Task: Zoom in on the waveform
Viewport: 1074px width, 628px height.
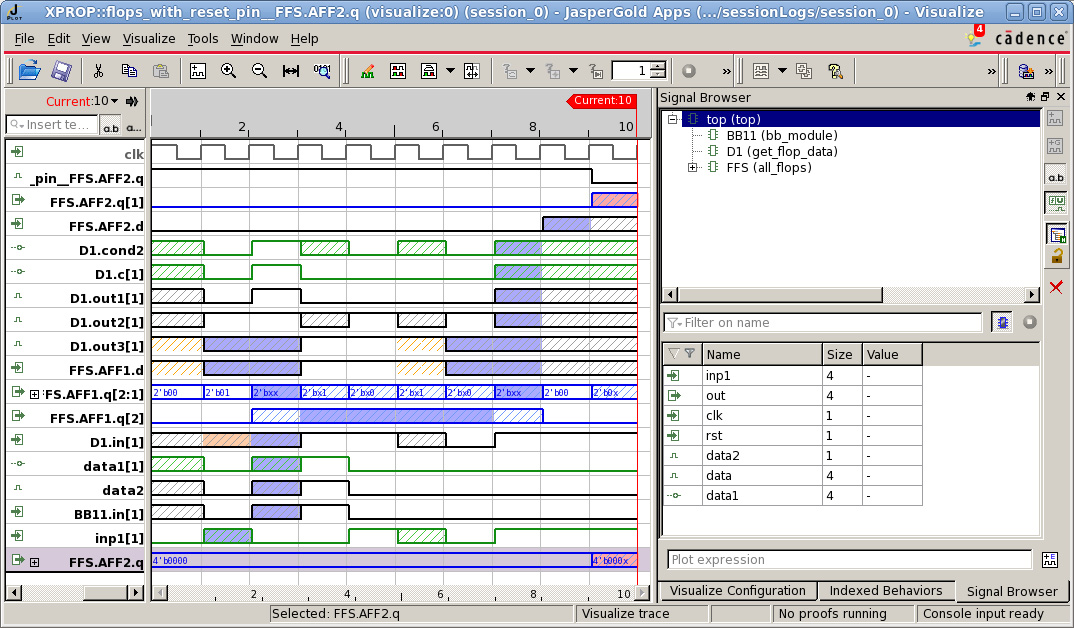Action: click(x=228, y=71)
